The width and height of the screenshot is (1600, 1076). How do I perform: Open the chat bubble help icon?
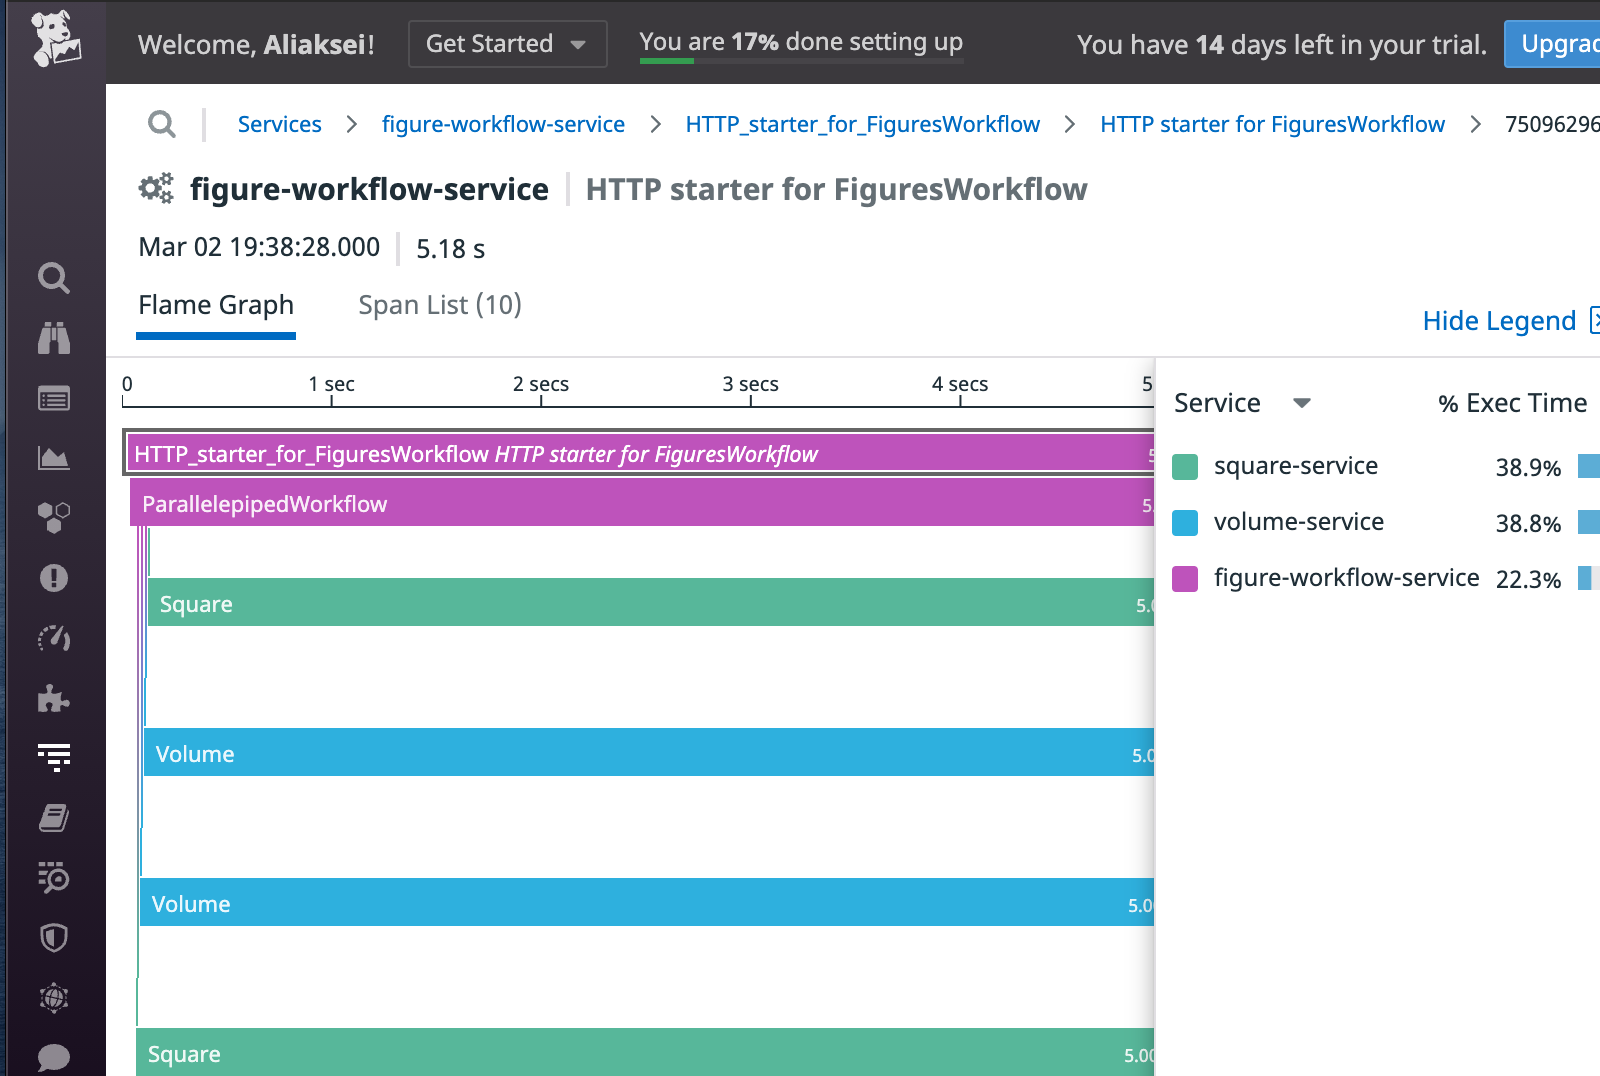(x=54, y=1056)
